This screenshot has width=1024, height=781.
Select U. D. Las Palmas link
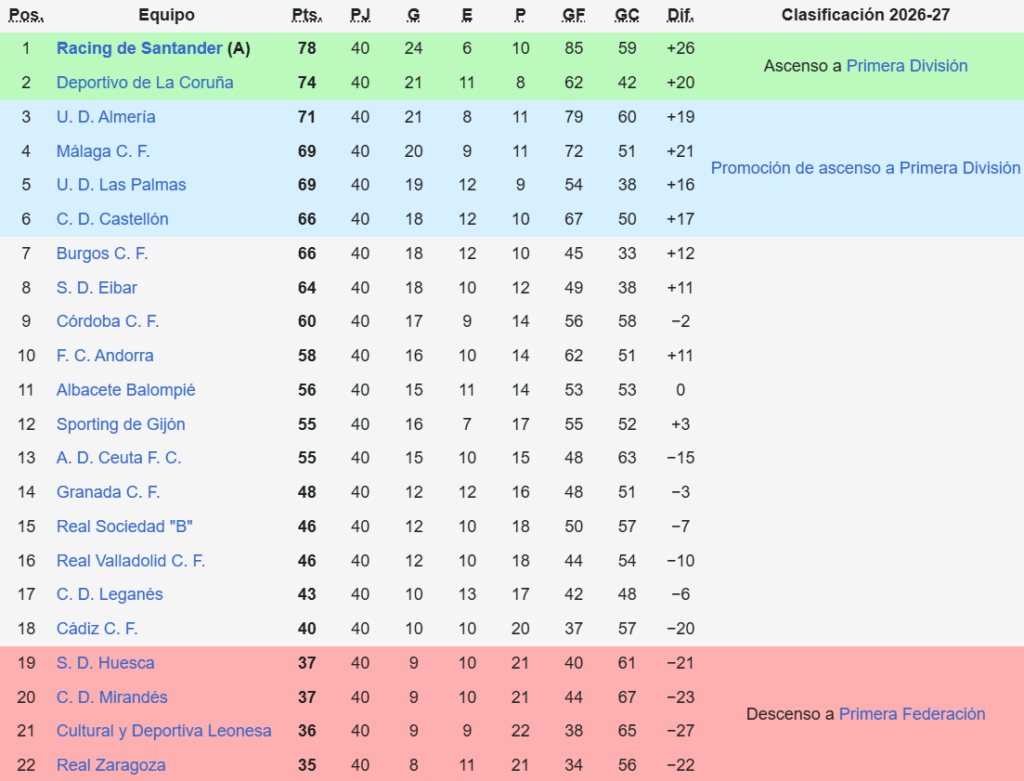(121, 185)
